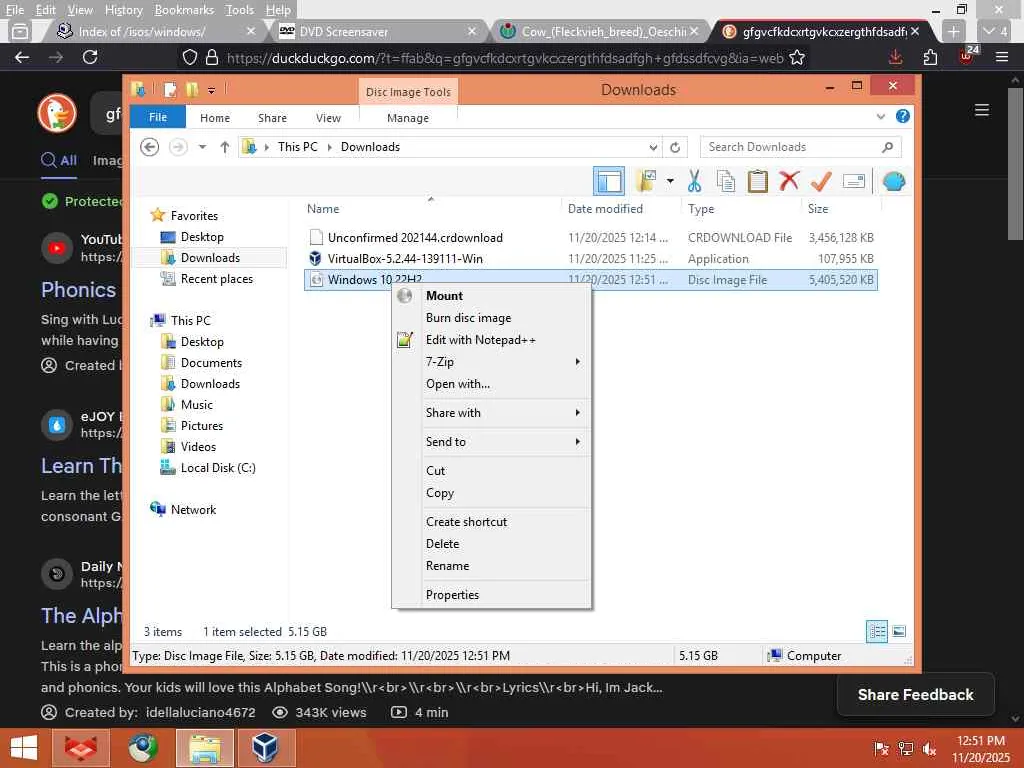Open browser Extensions puzzle icon
Viewport: 1024px width, 768px height.
[931, 57]
